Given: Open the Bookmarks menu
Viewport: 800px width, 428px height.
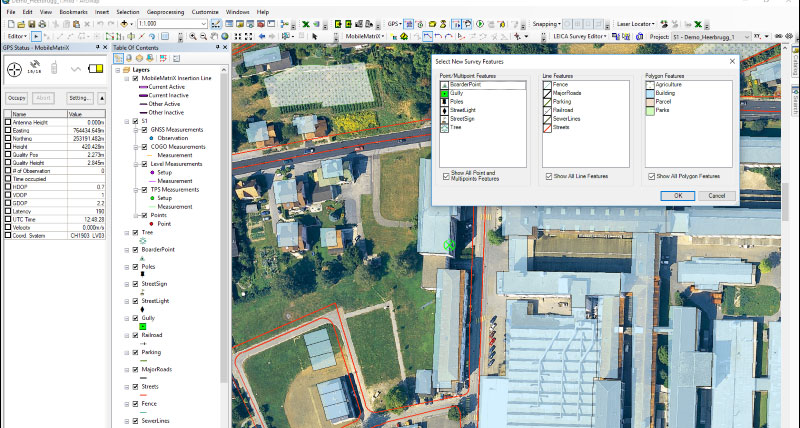Looking at the screenshot, I should [x=74, y=11].
